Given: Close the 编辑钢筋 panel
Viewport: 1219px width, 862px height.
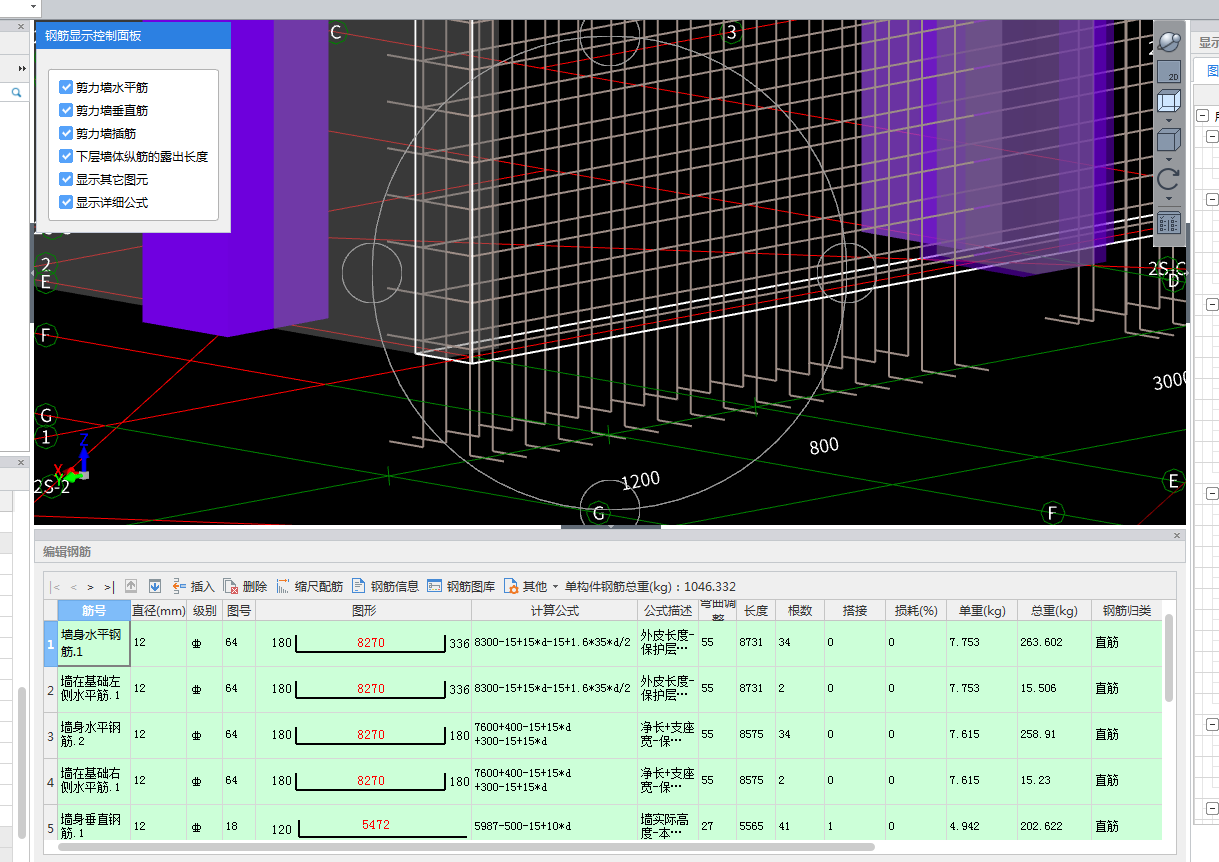Looking at the screenshot, I should click(1177, 536).
